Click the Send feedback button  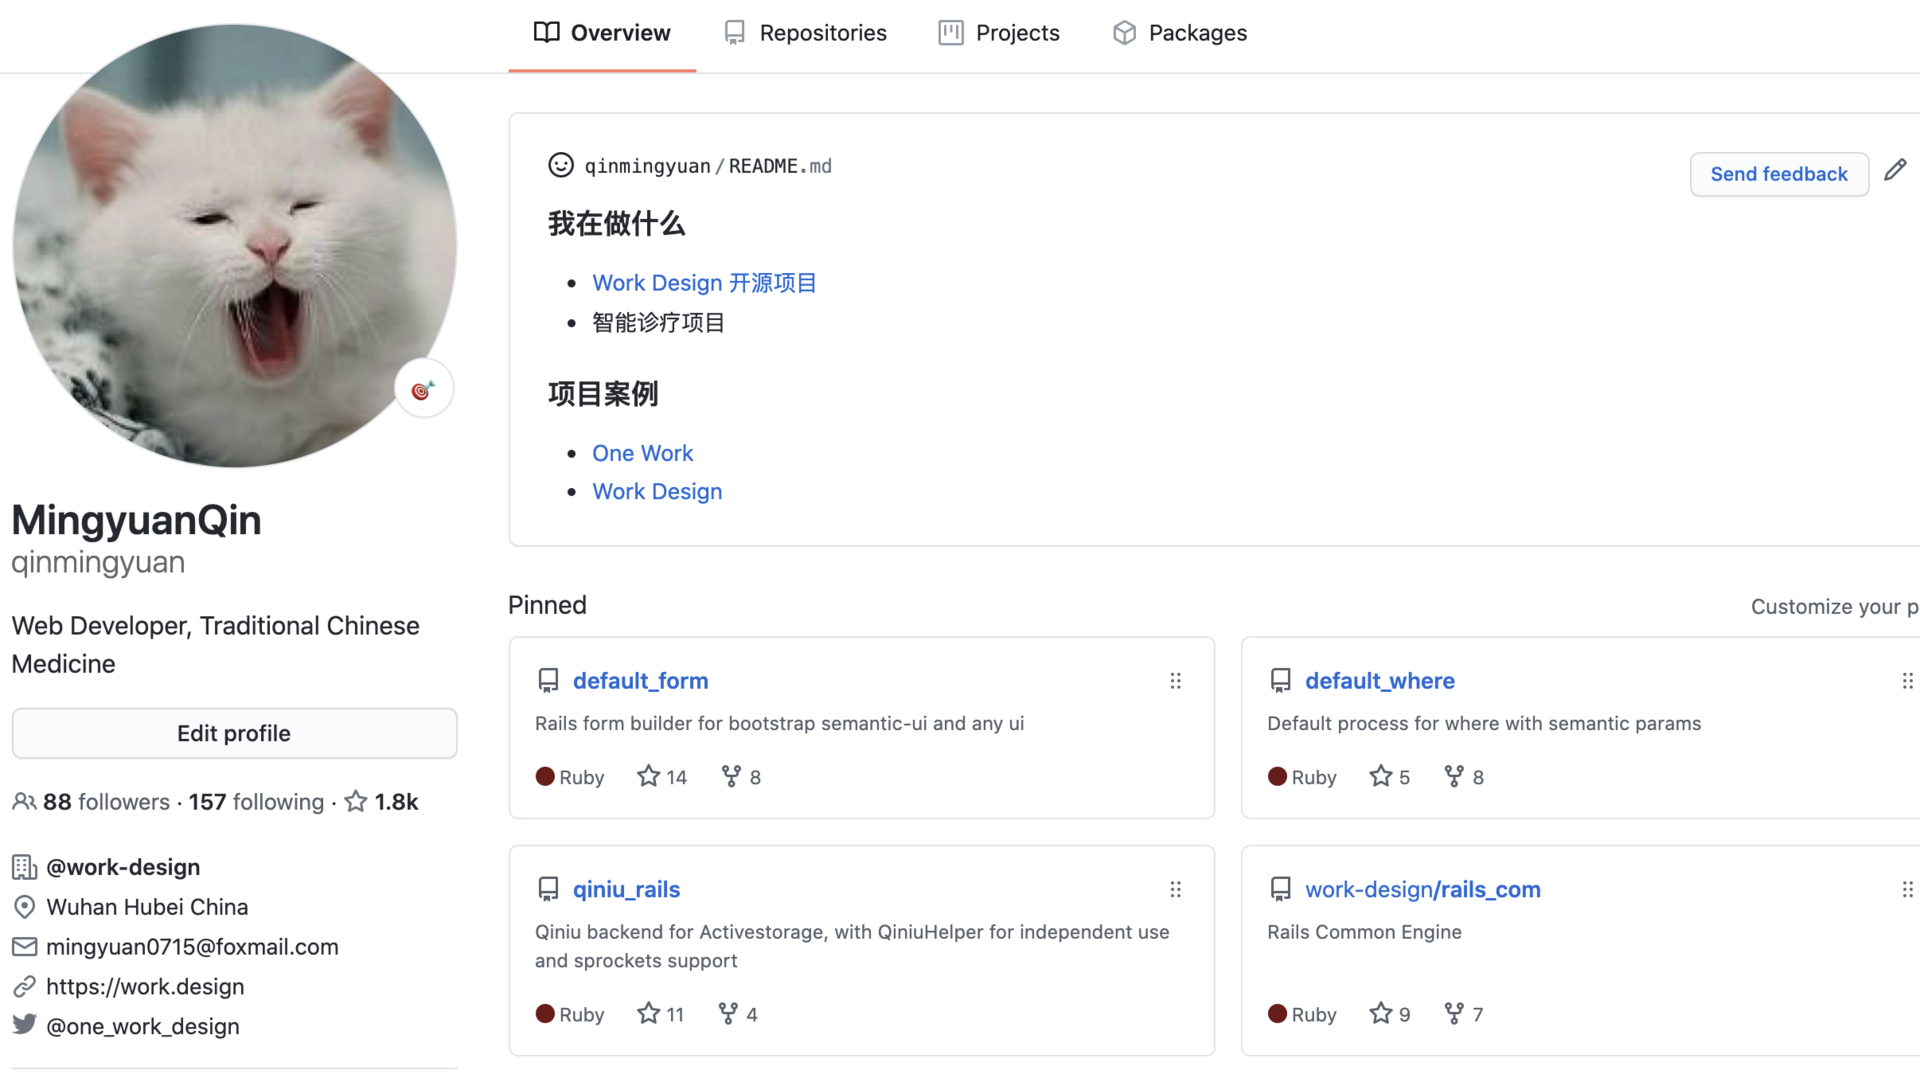coord(1779,174)
